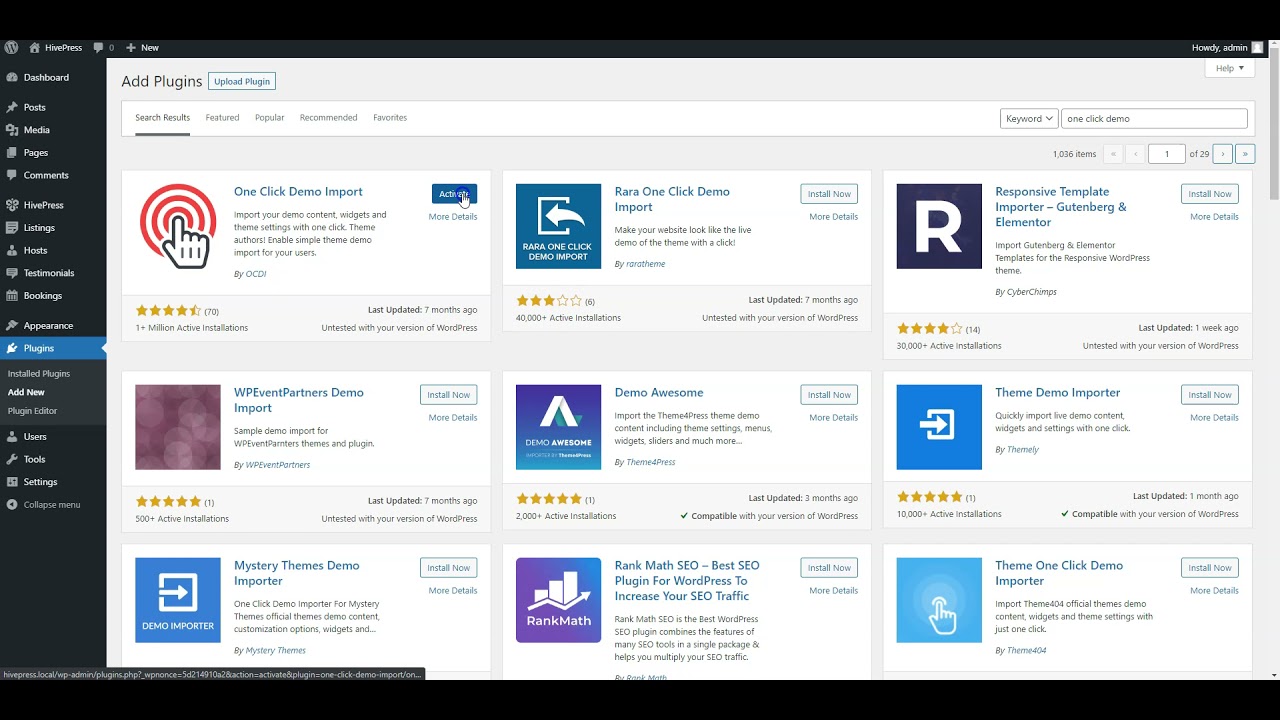Switch to the Search Results tab

(162, 118)
